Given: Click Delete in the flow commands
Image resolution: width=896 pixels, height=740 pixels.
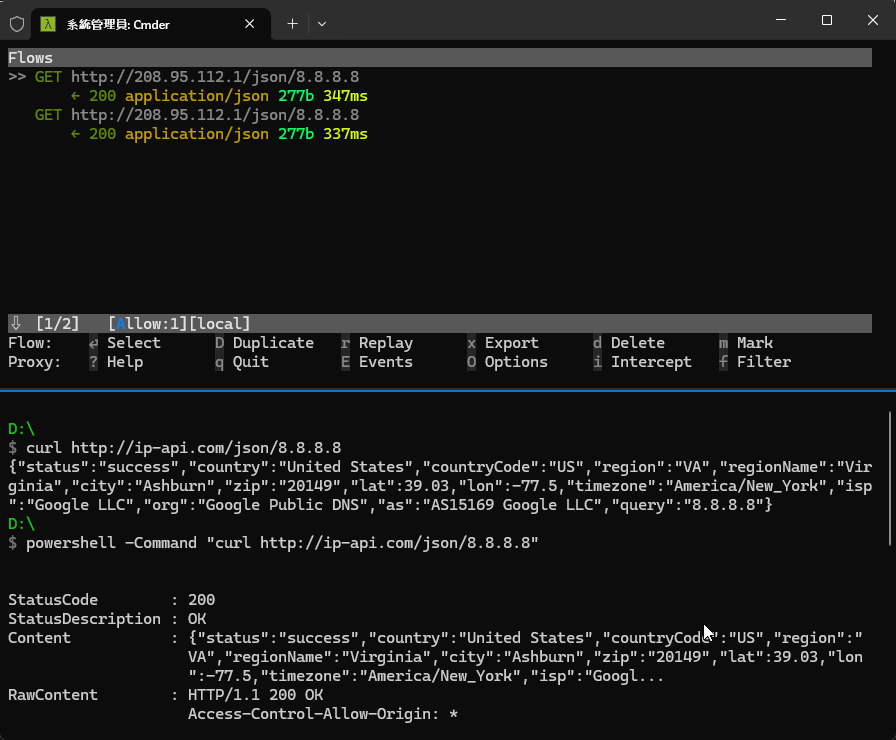Looking at the screenshot, I should click(x=637, y=343).
